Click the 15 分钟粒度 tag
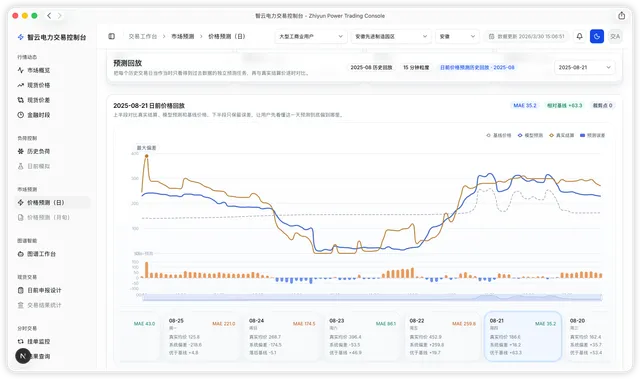 [416, 67]
